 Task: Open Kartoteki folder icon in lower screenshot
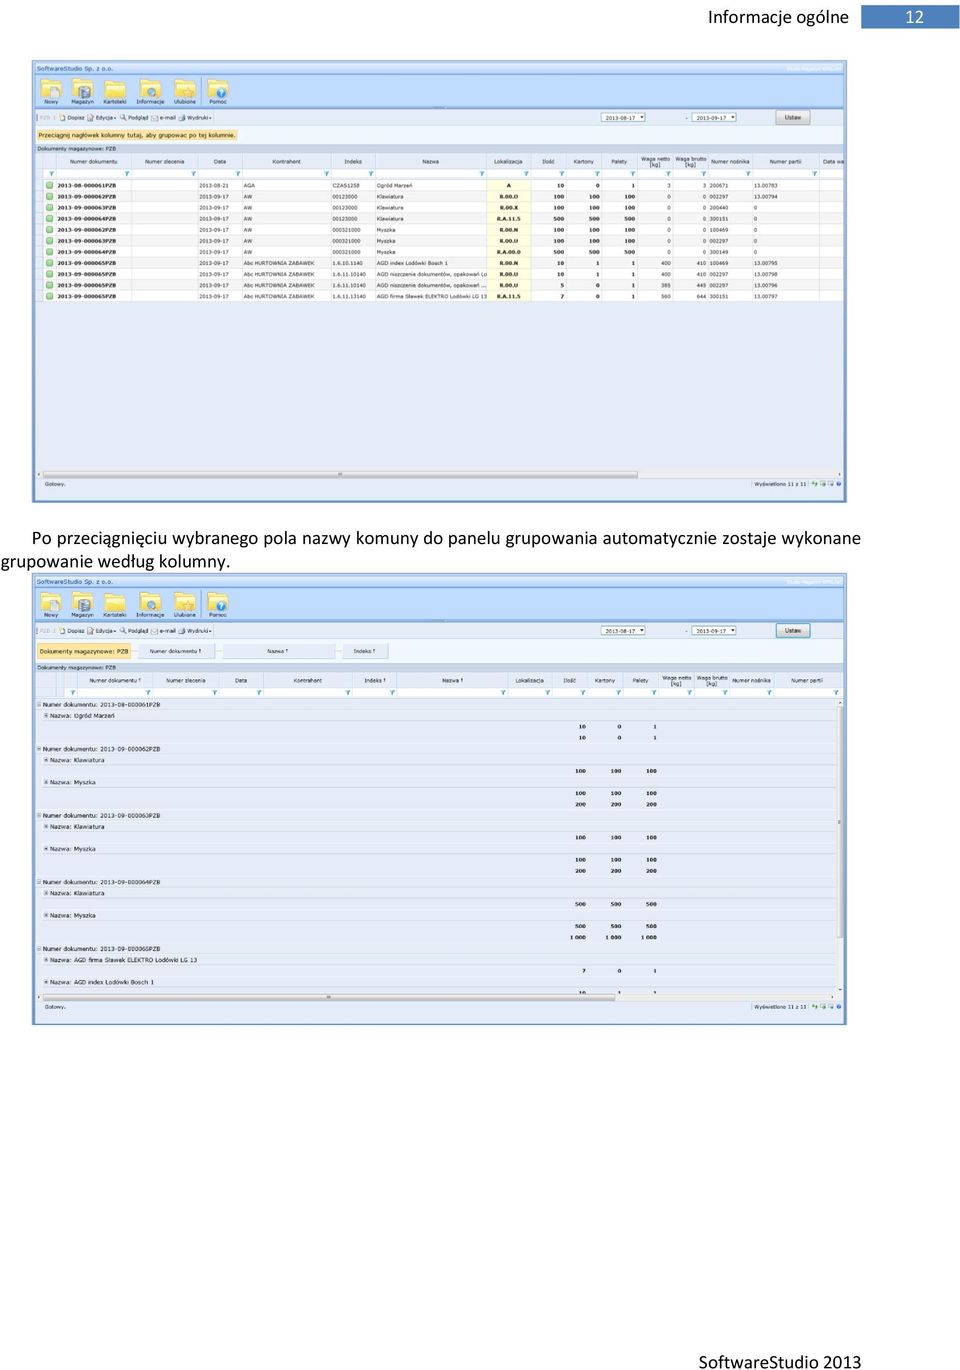click(115, 603)
